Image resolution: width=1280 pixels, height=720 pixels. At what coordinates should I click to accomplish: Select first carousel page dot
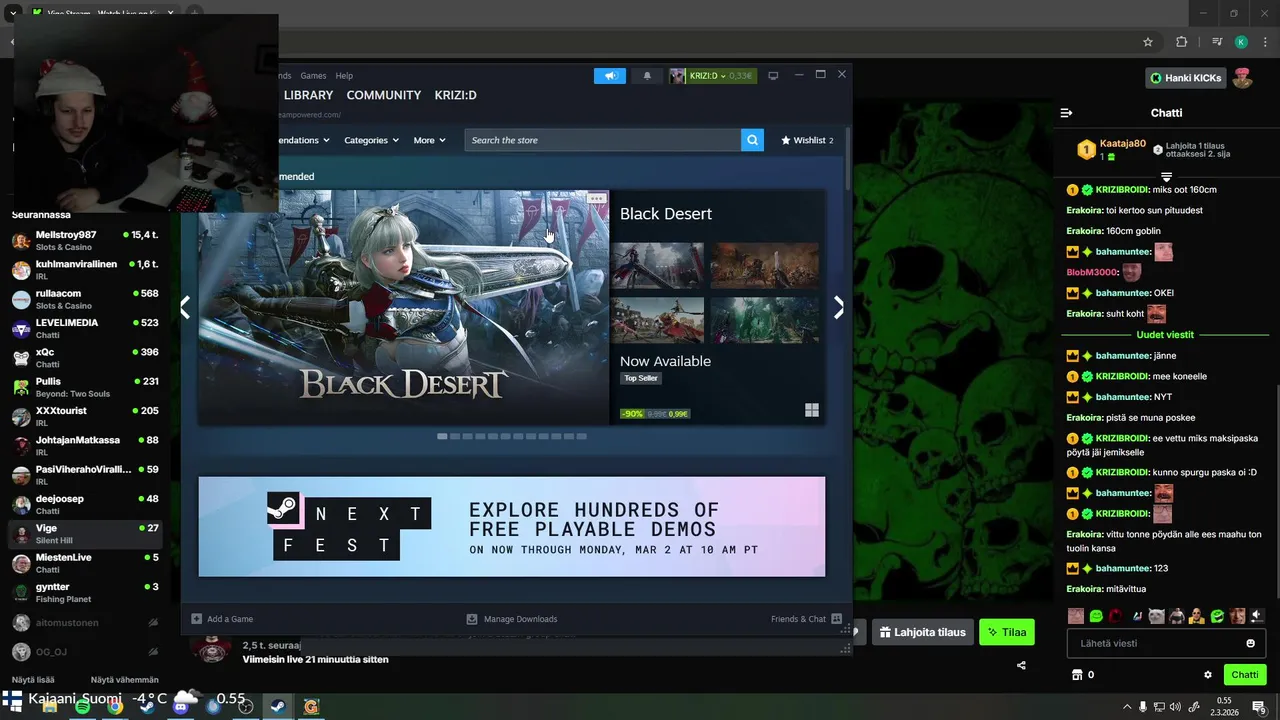coord(442,436)
